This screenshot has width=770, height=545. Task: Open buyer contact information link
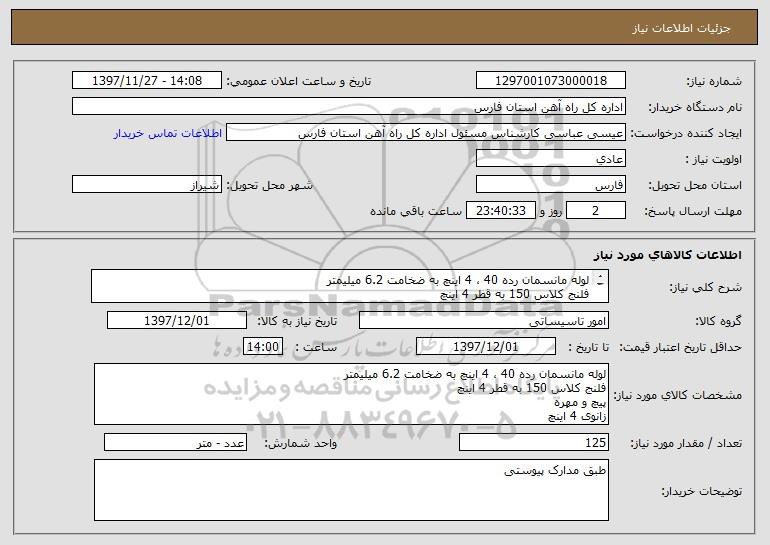pyautogui.click(x=168, y=133)
